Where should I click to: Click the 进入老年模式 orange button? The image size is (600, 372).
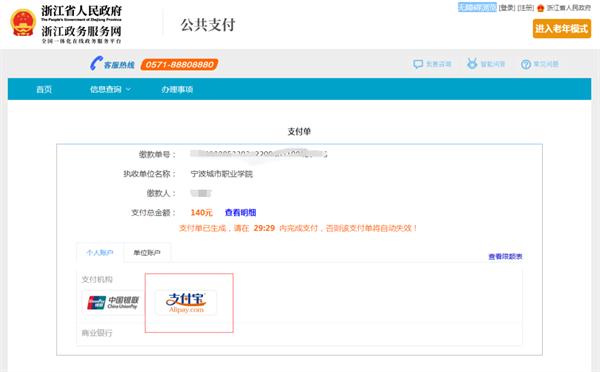[562, 29]
